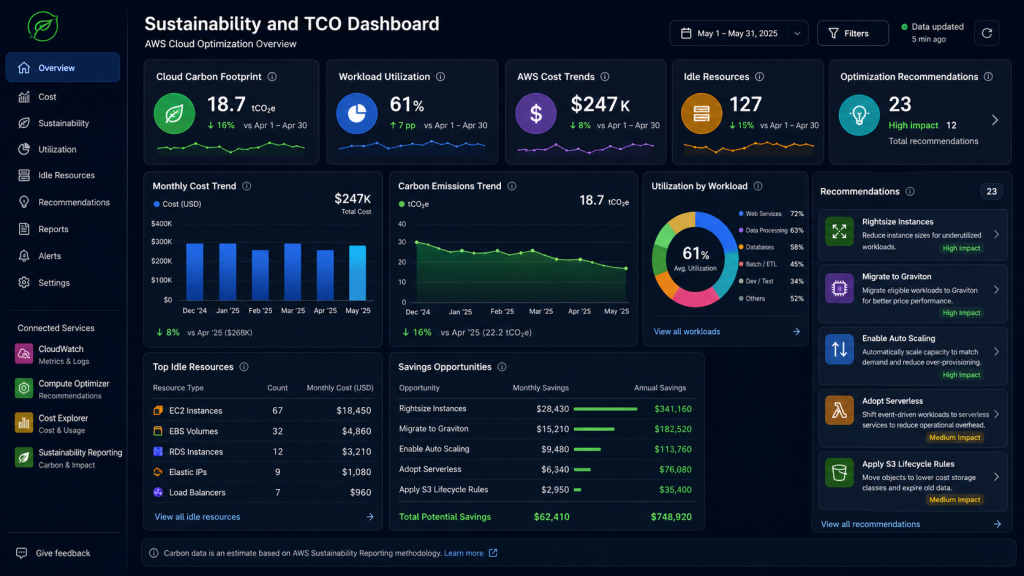Click the Cost Explorer service icon

click(x=24, y=423)
